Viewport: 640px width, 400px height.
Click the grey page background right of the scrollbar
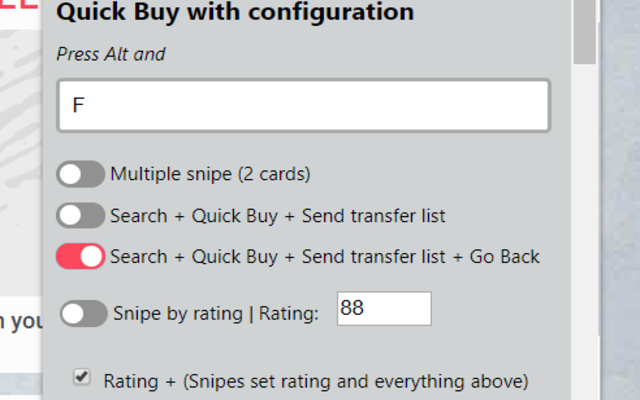coord(618,200)
